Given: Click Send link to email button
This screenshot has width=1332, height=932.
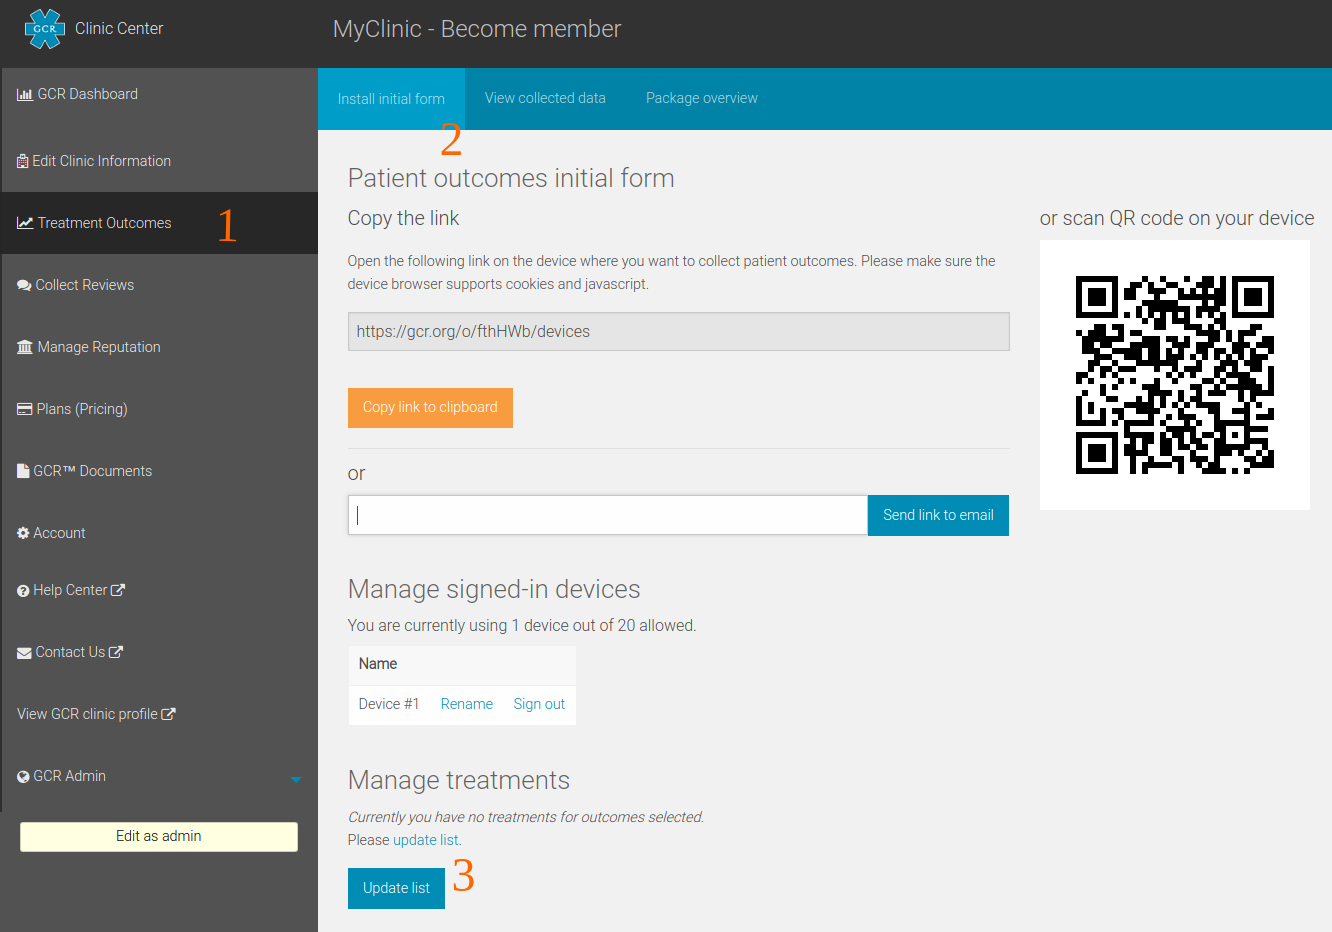Looking at the screenshot, I should [938, 515].
